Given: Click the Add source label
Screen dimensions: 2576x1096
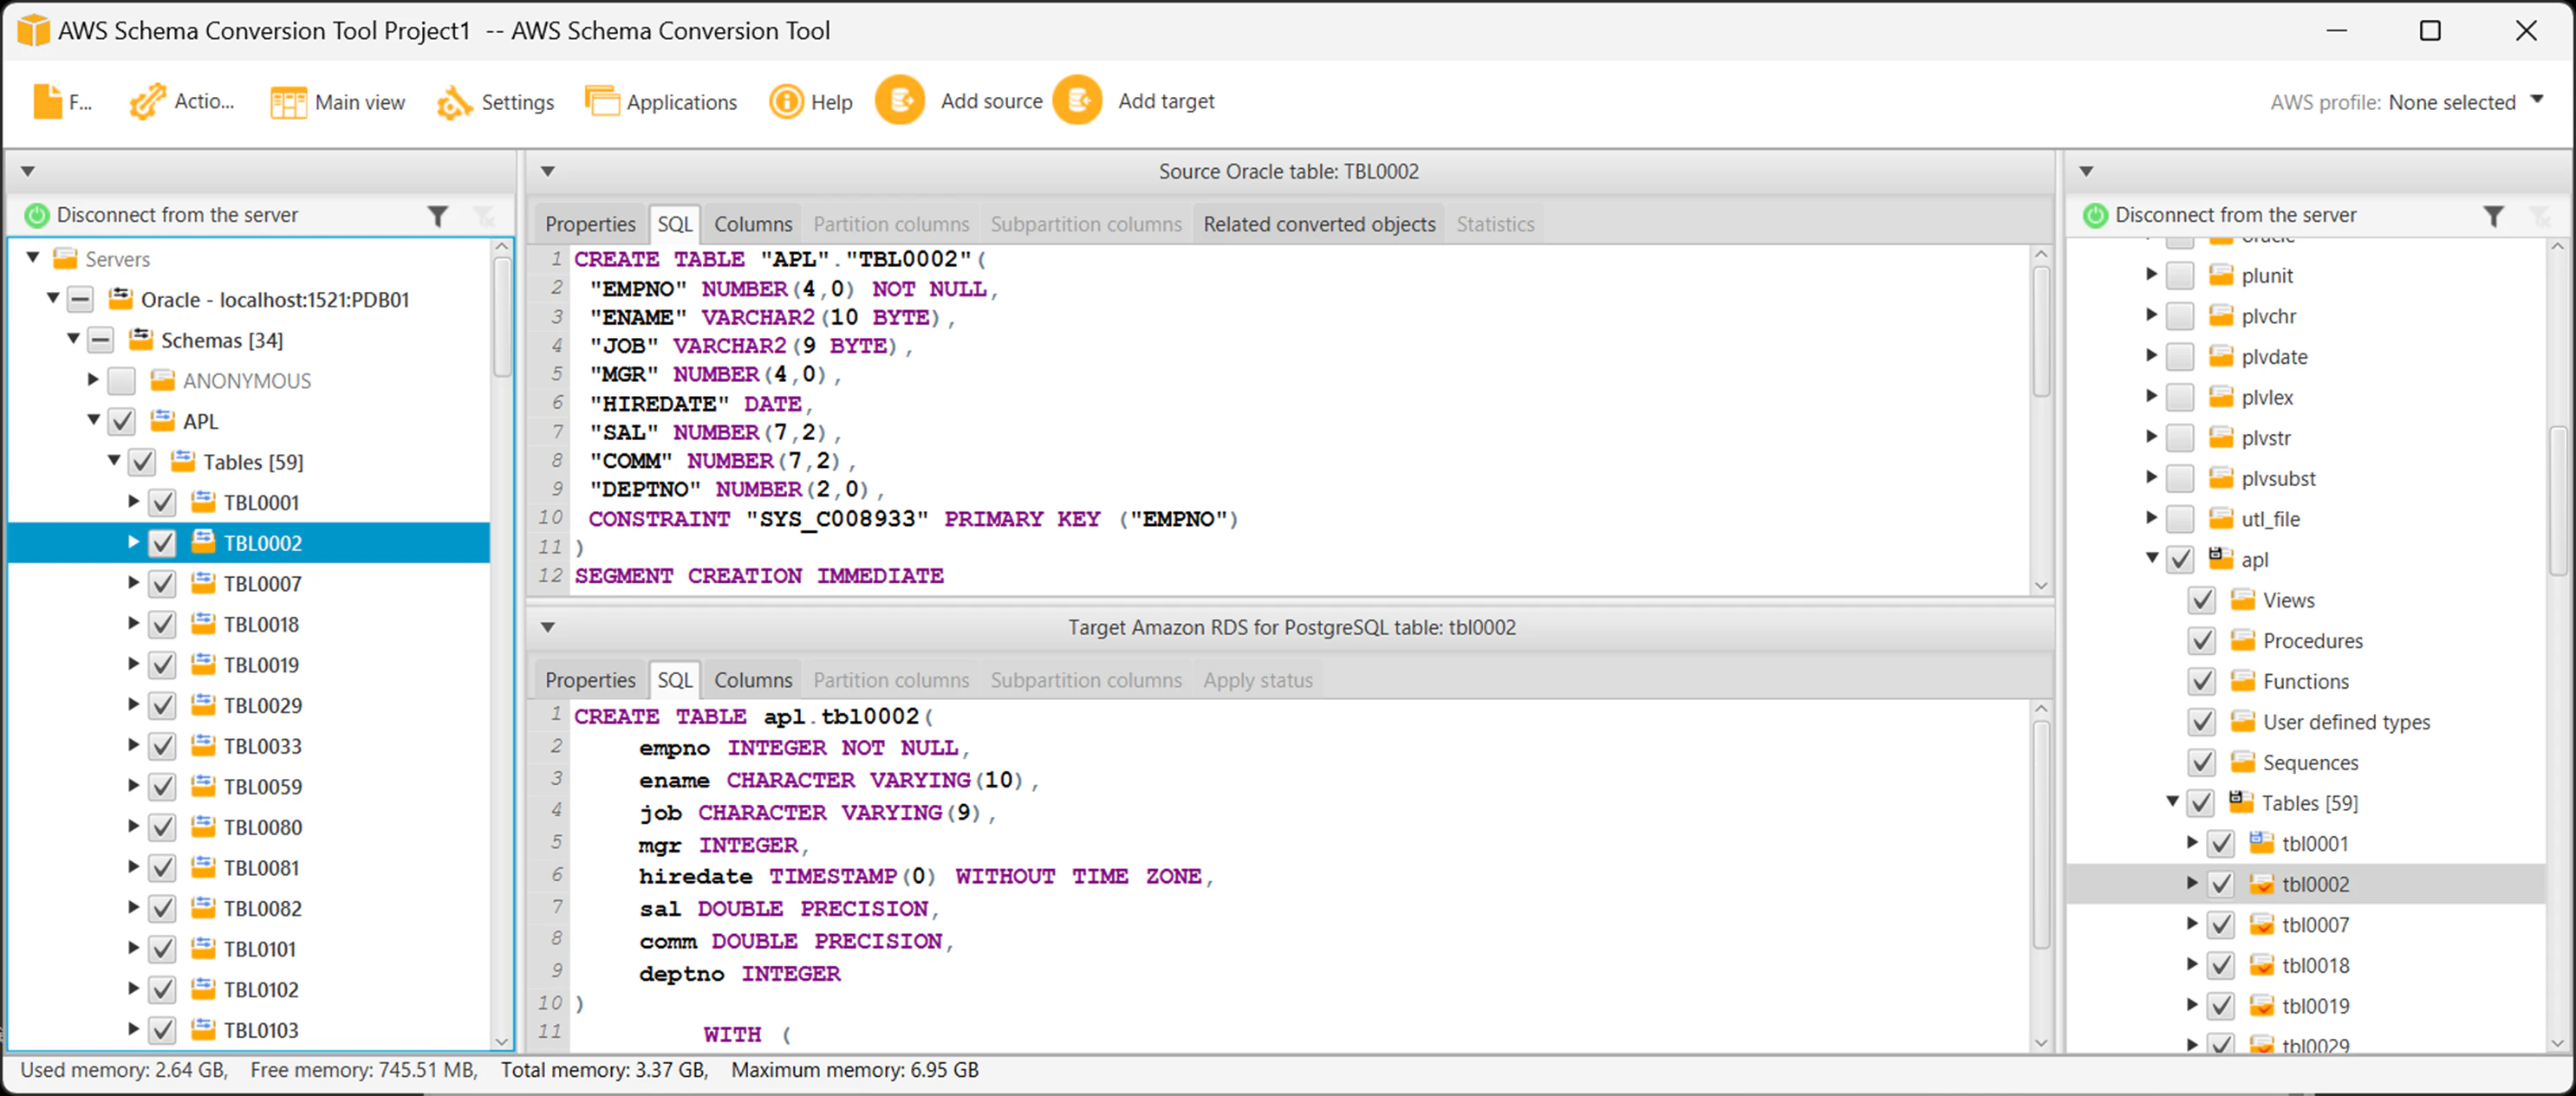Looking at the screenshot, I should pyautogui.click(x=991, y=101).
